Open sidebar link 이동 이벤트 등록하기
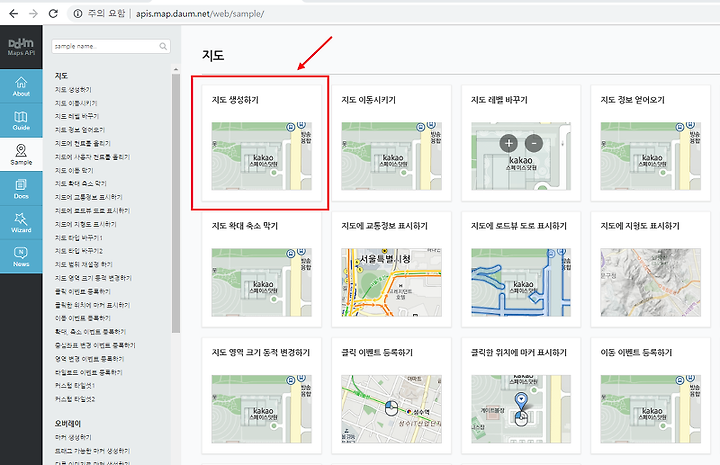This screenshot has height=465, width=720. pos(83,318)
